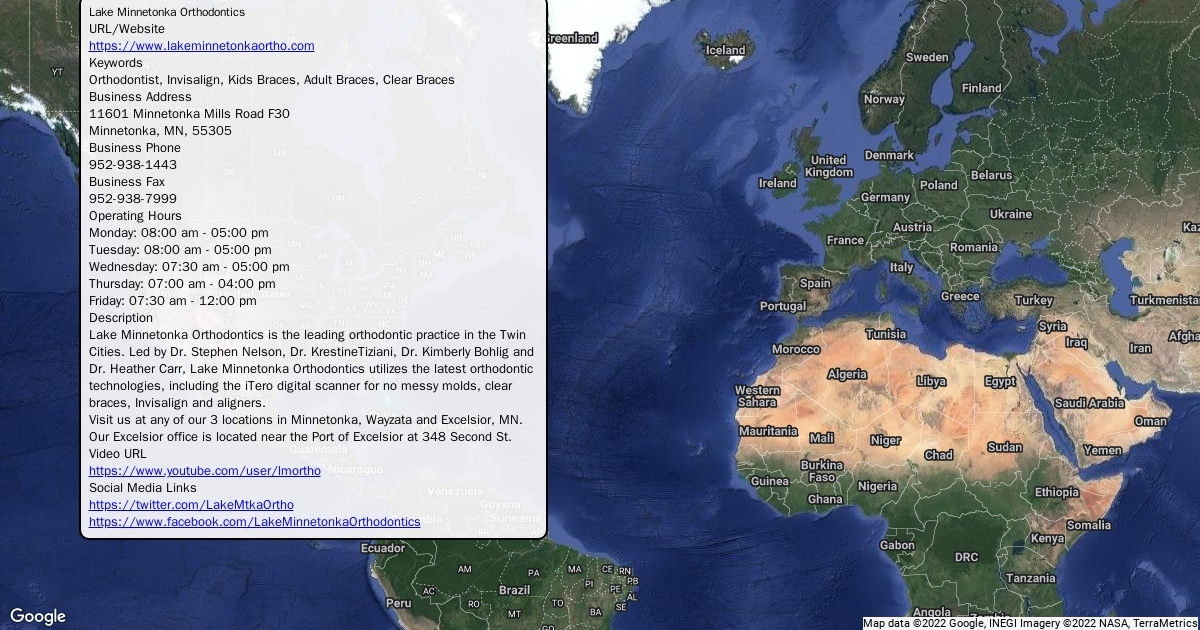Click the Spain label on the map
Screen dimensions: 1200x630
point(815,283)
